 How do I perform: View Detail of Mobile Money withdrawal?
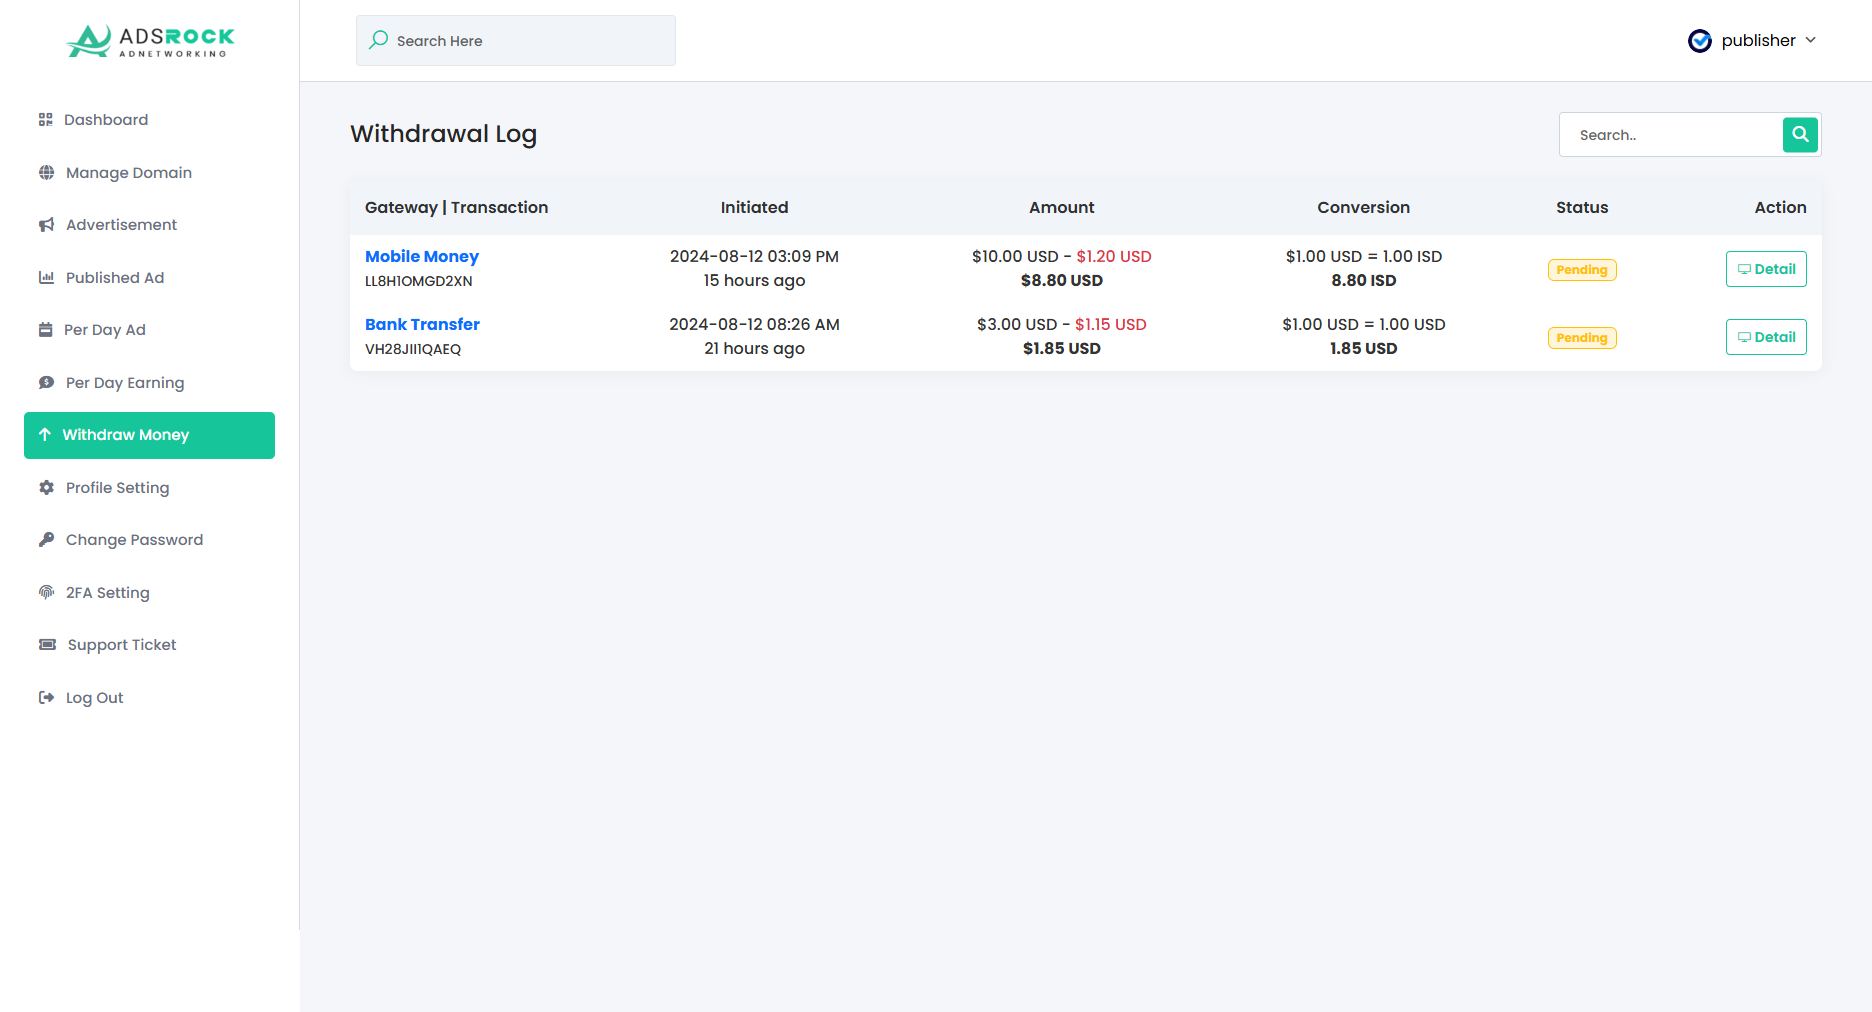pos(1766,269)
